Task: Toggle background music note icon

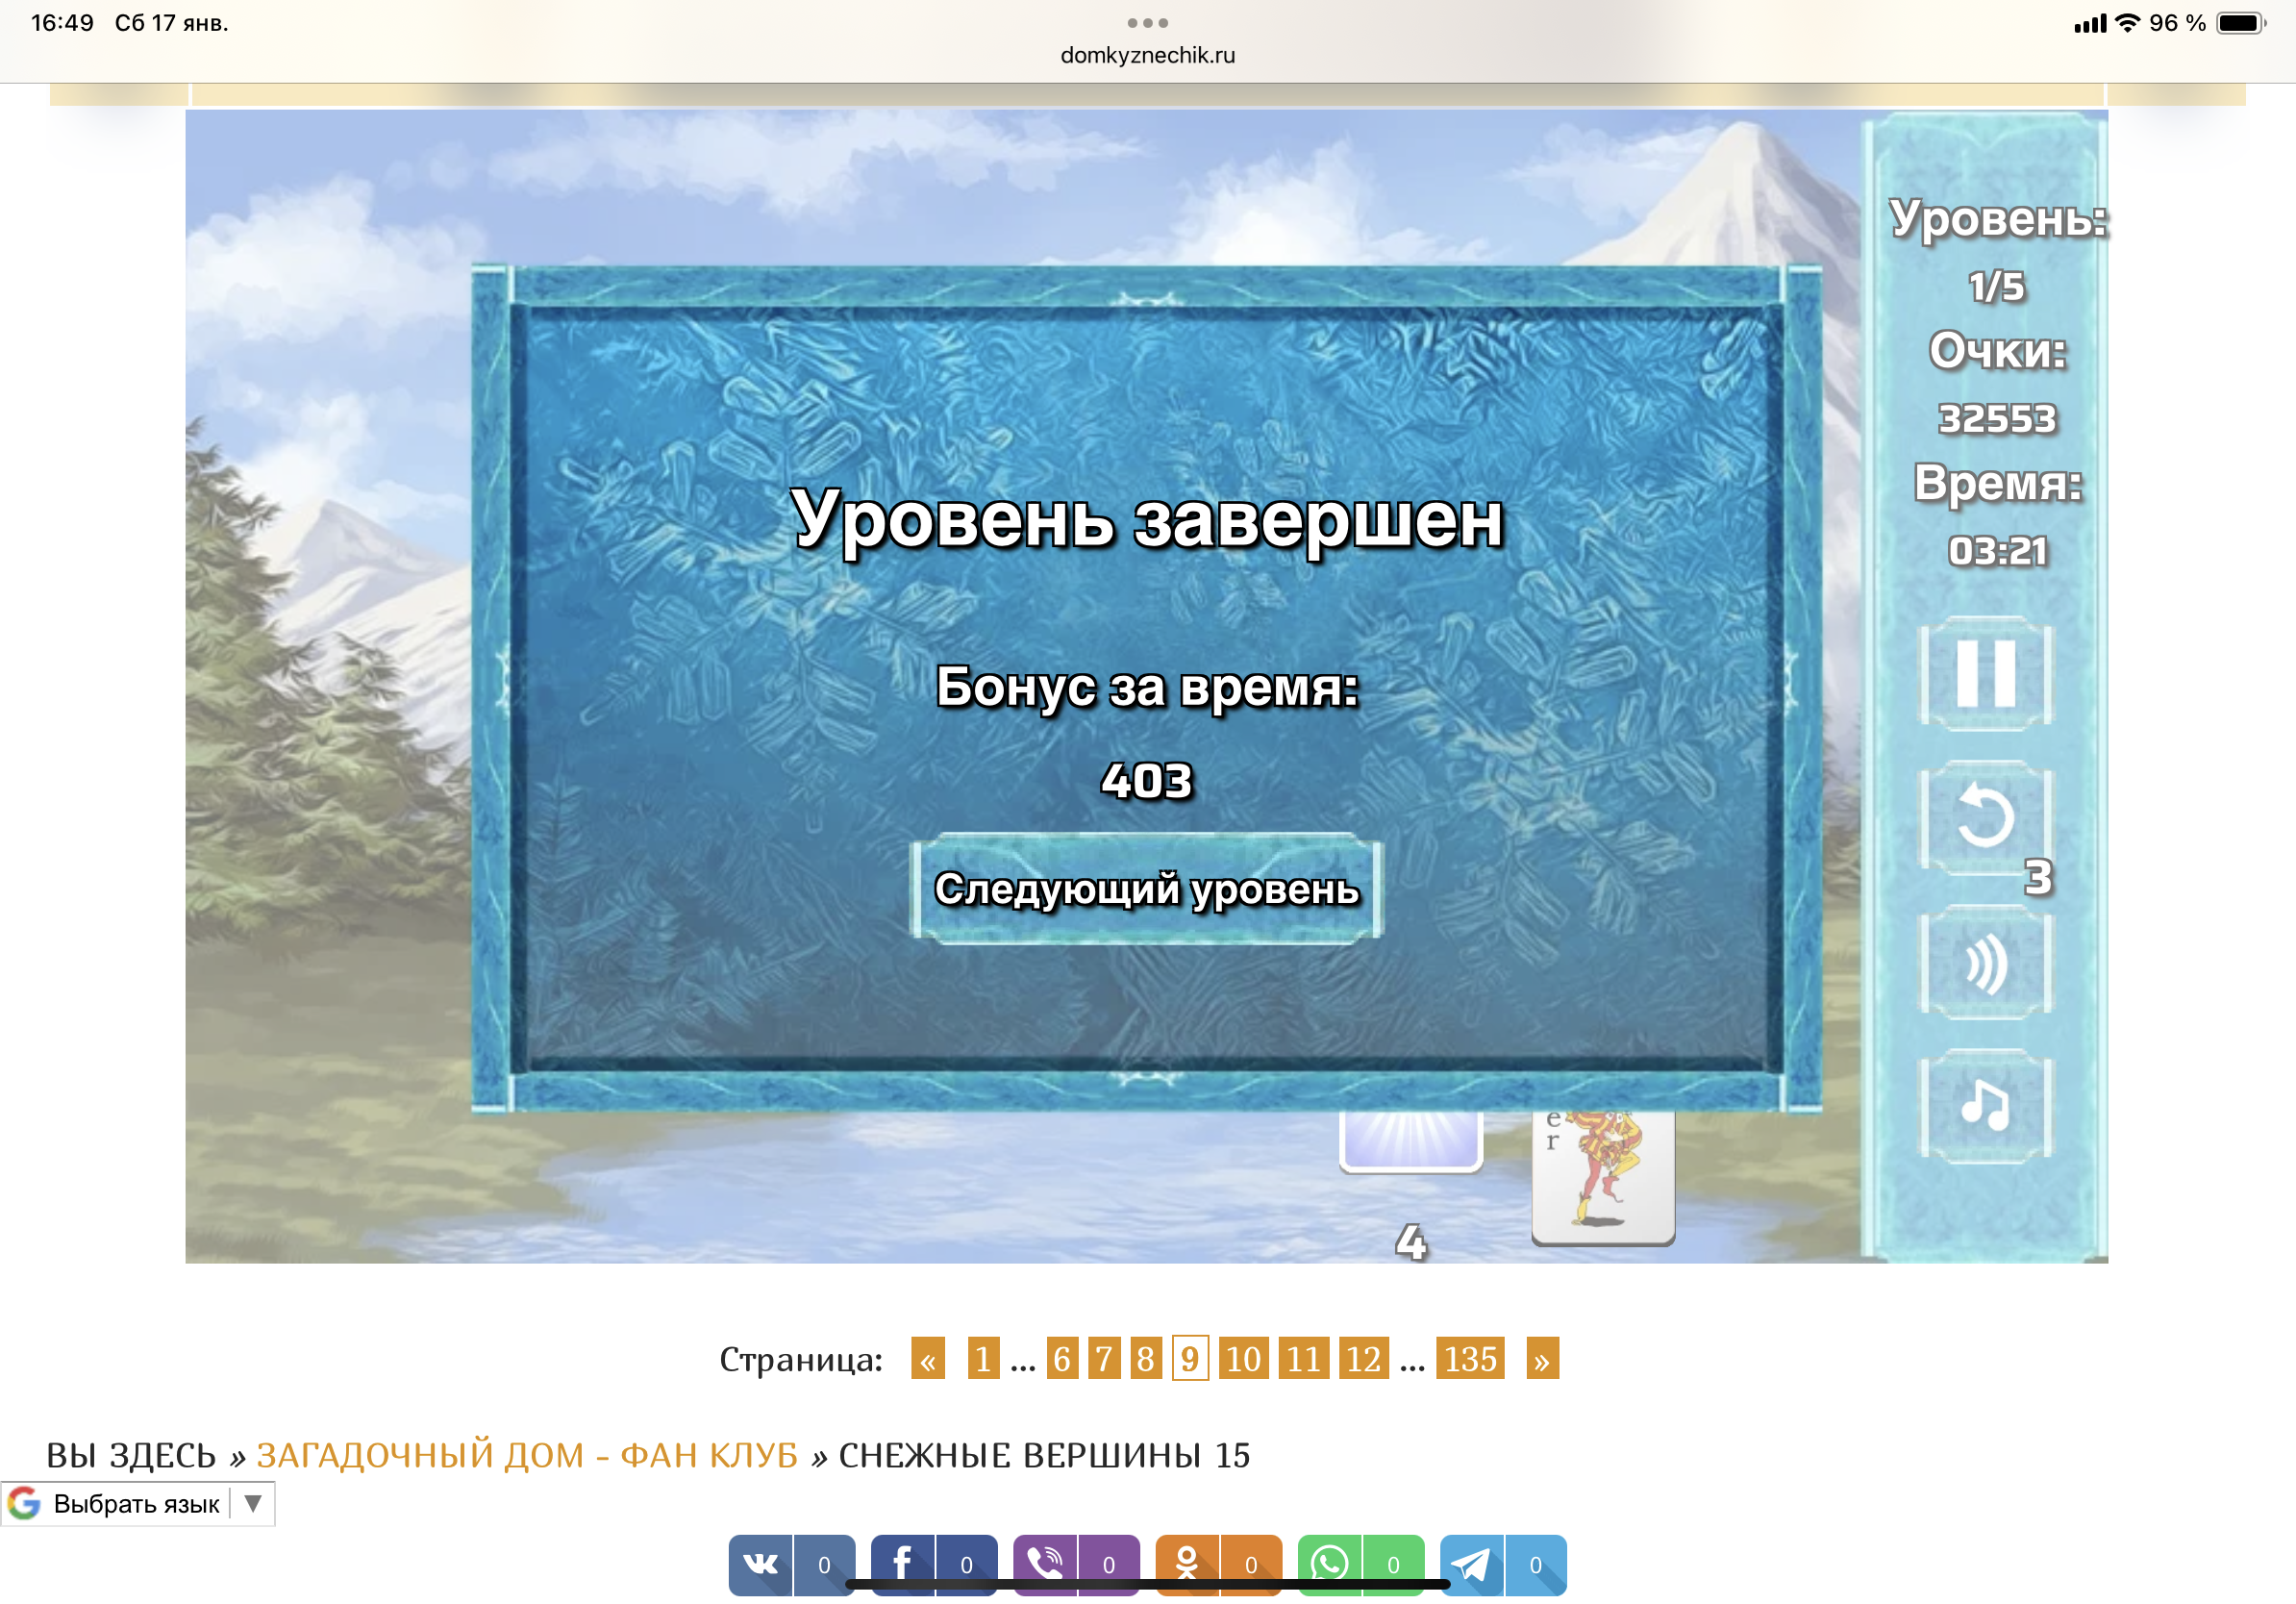Action: click(x=1985, y=1105)
